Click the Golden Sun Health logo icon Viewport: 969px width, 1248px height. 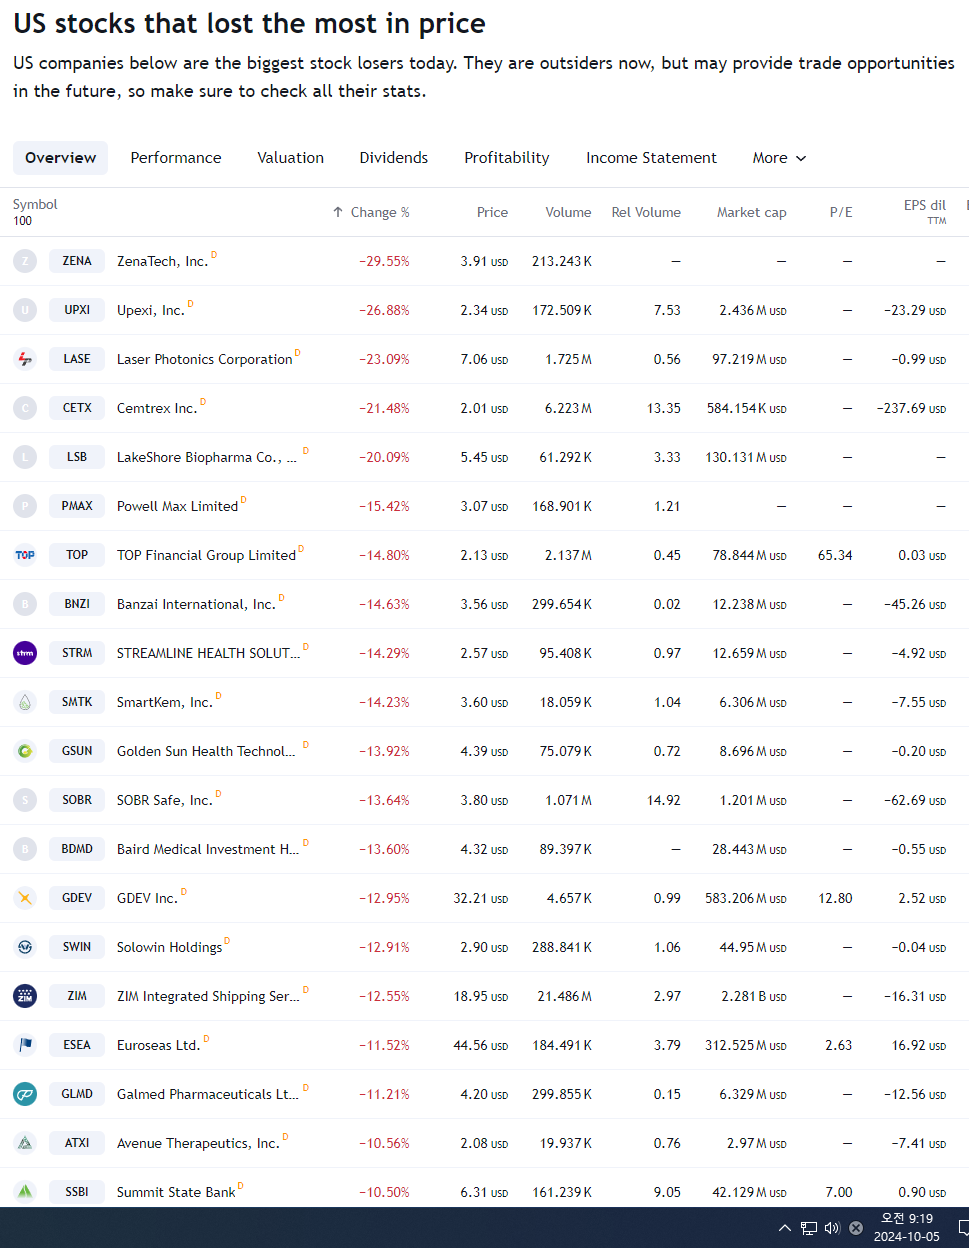(25, 751)
